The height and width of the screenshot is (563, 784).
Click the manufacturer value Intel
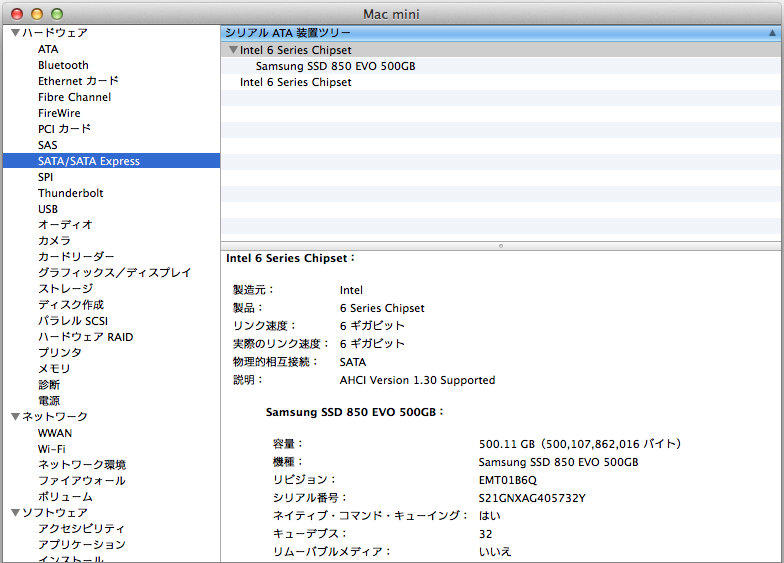pos(352,290)
